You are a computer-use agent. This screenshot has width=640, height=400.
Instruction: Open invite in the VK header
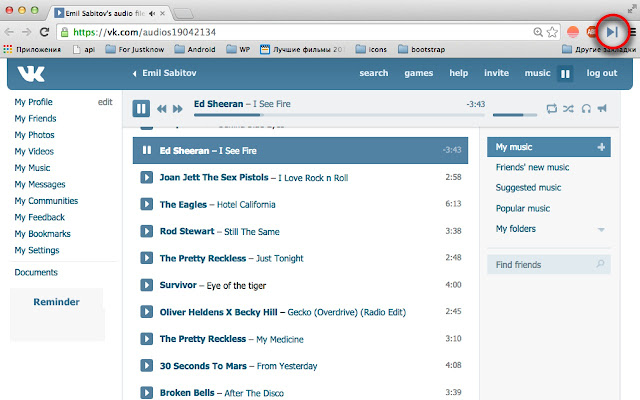(x=496, y=73)
